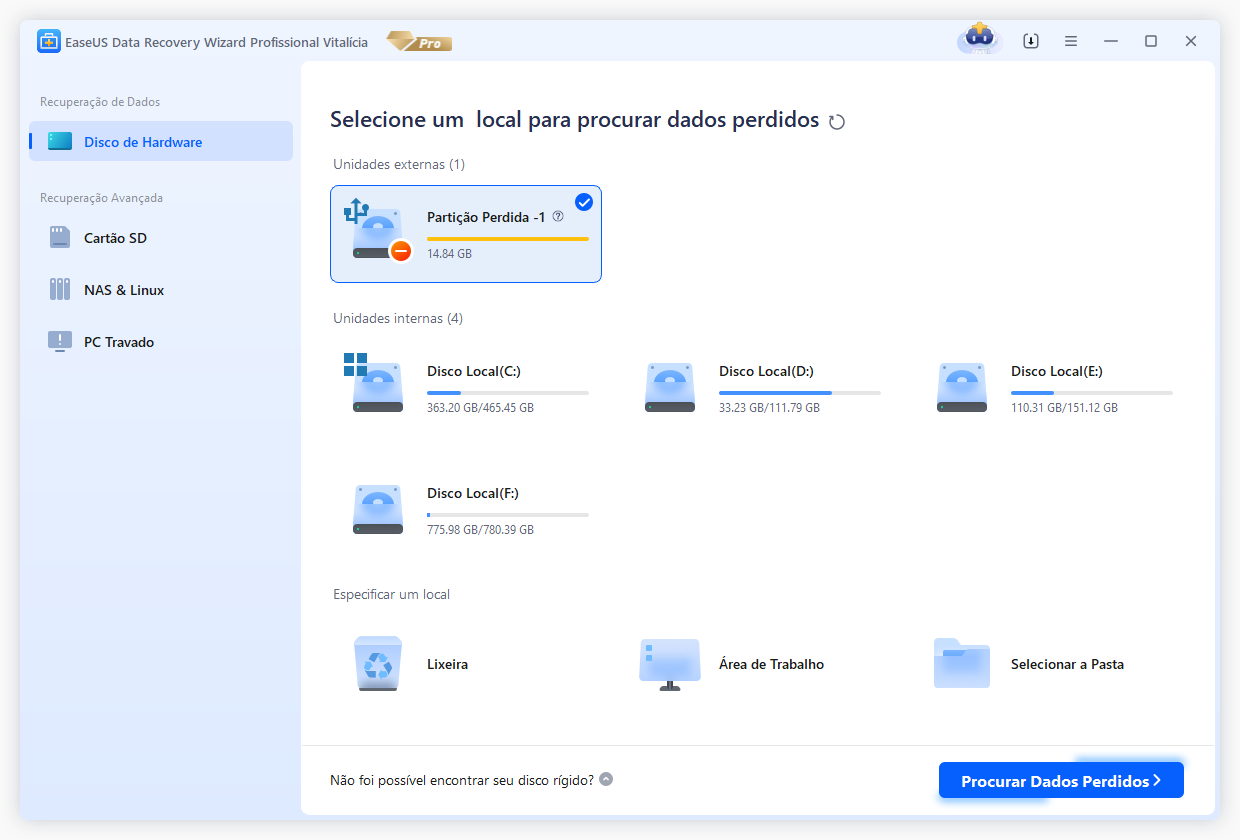The image size is (1240, 840).
Task: Open the AI assistant robot icon
Action: coord(978,40)
